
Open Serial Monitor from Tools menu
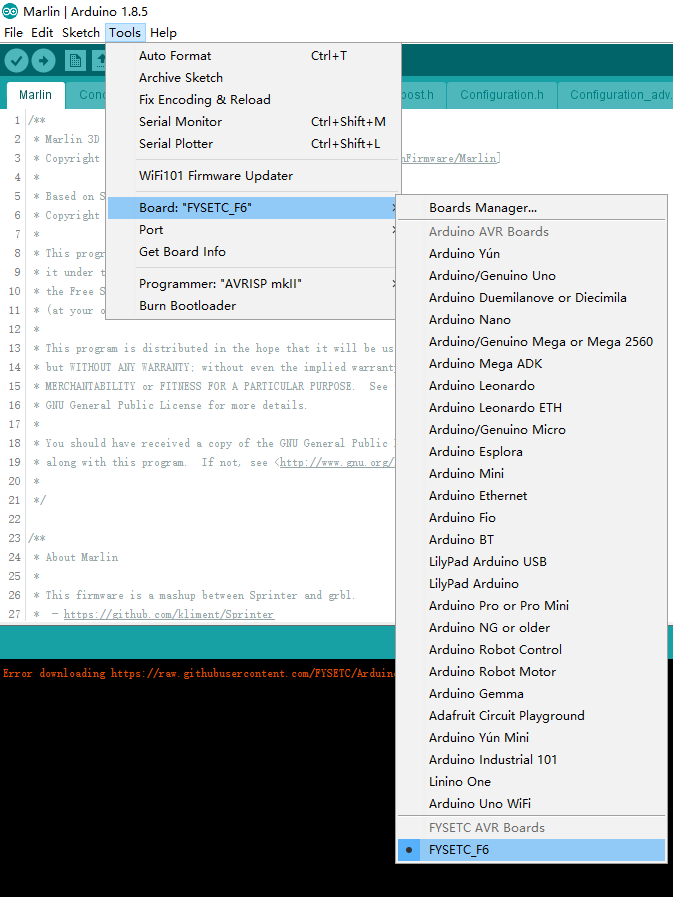point(254,121)
